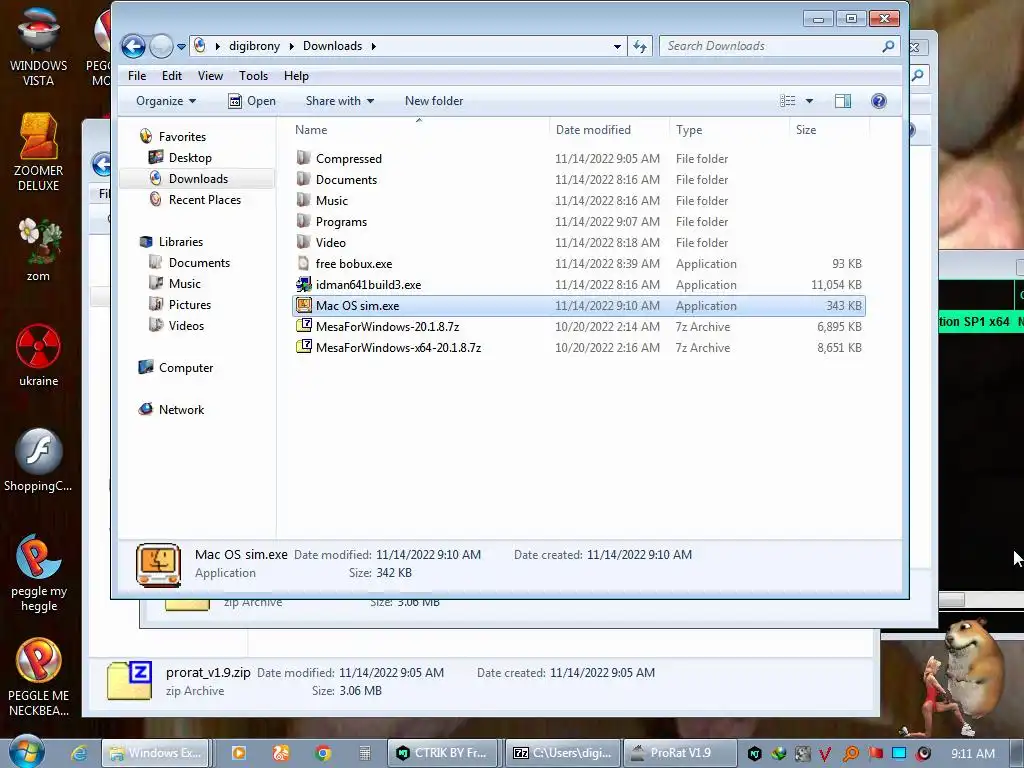The width and height of the screenshot is (1024, 768).
Task: Open the ZOOMER DELUXE desktop icon
Action: point(38,152)
